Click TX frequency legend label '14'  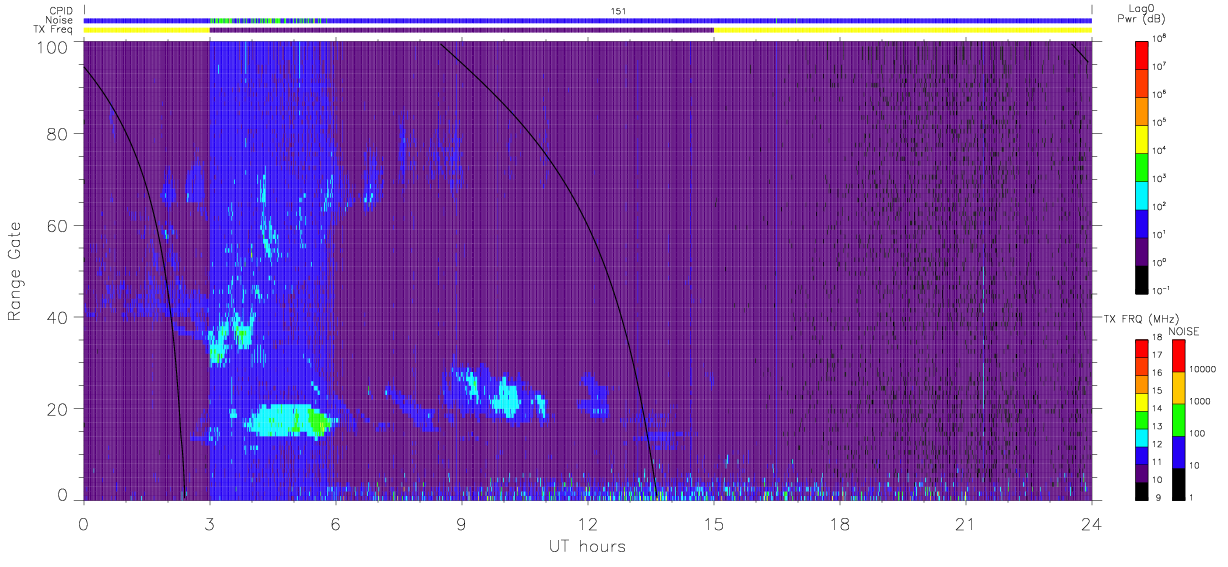coord(1155,409)
